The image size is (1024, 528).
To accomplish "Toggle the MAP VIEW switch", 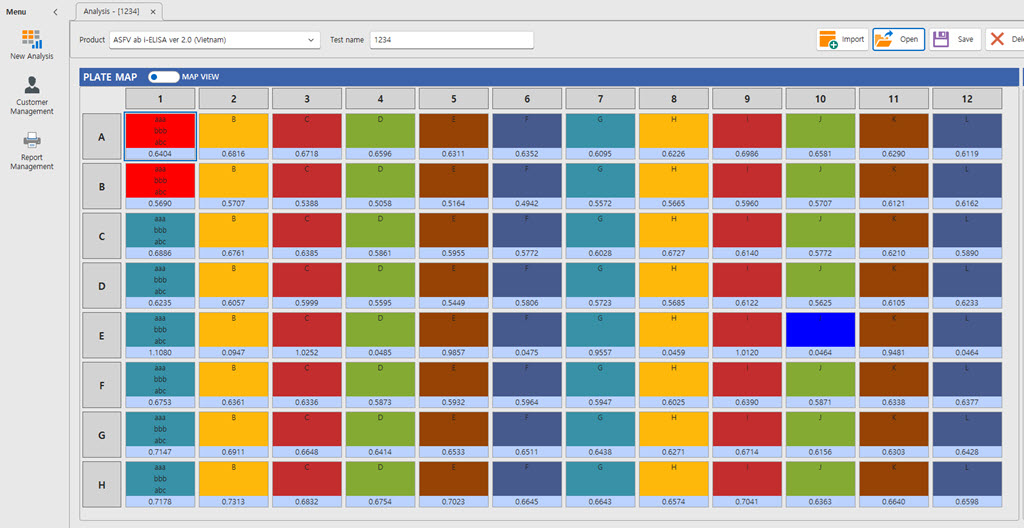I will click(163, 76).
